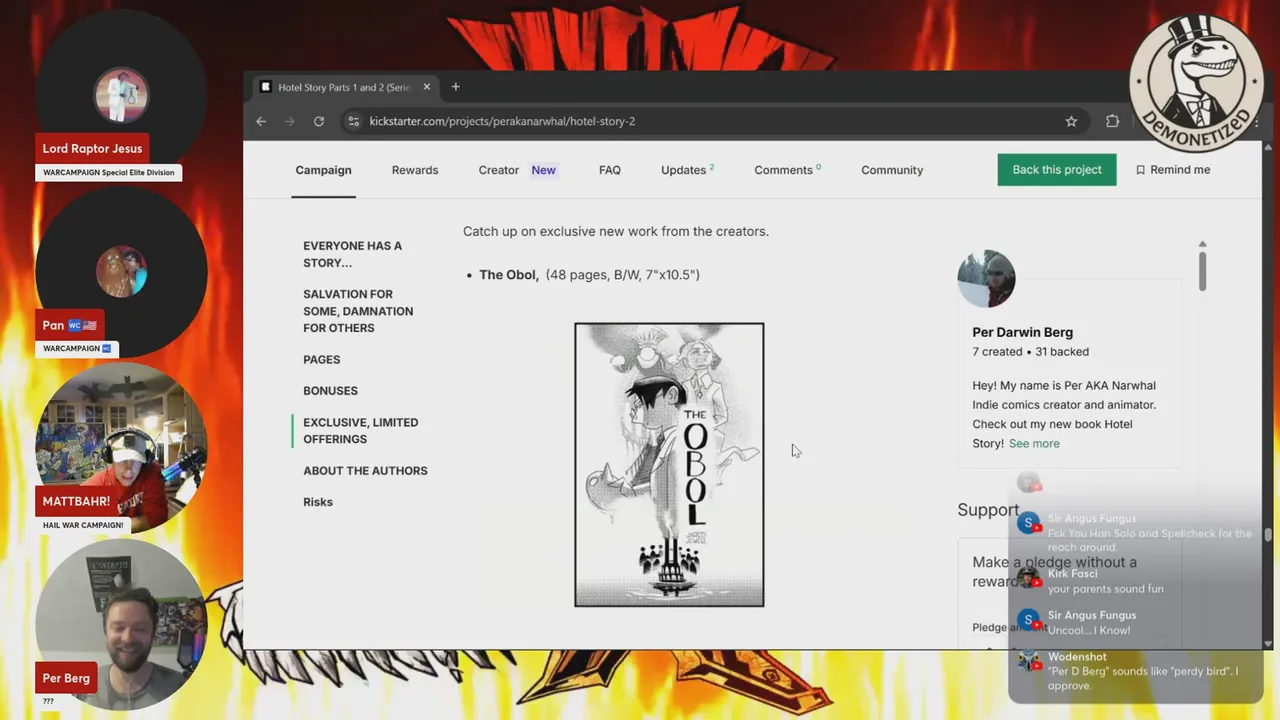Reload the Kickstarter page
1280x720 pixels.
click(319, 121)
